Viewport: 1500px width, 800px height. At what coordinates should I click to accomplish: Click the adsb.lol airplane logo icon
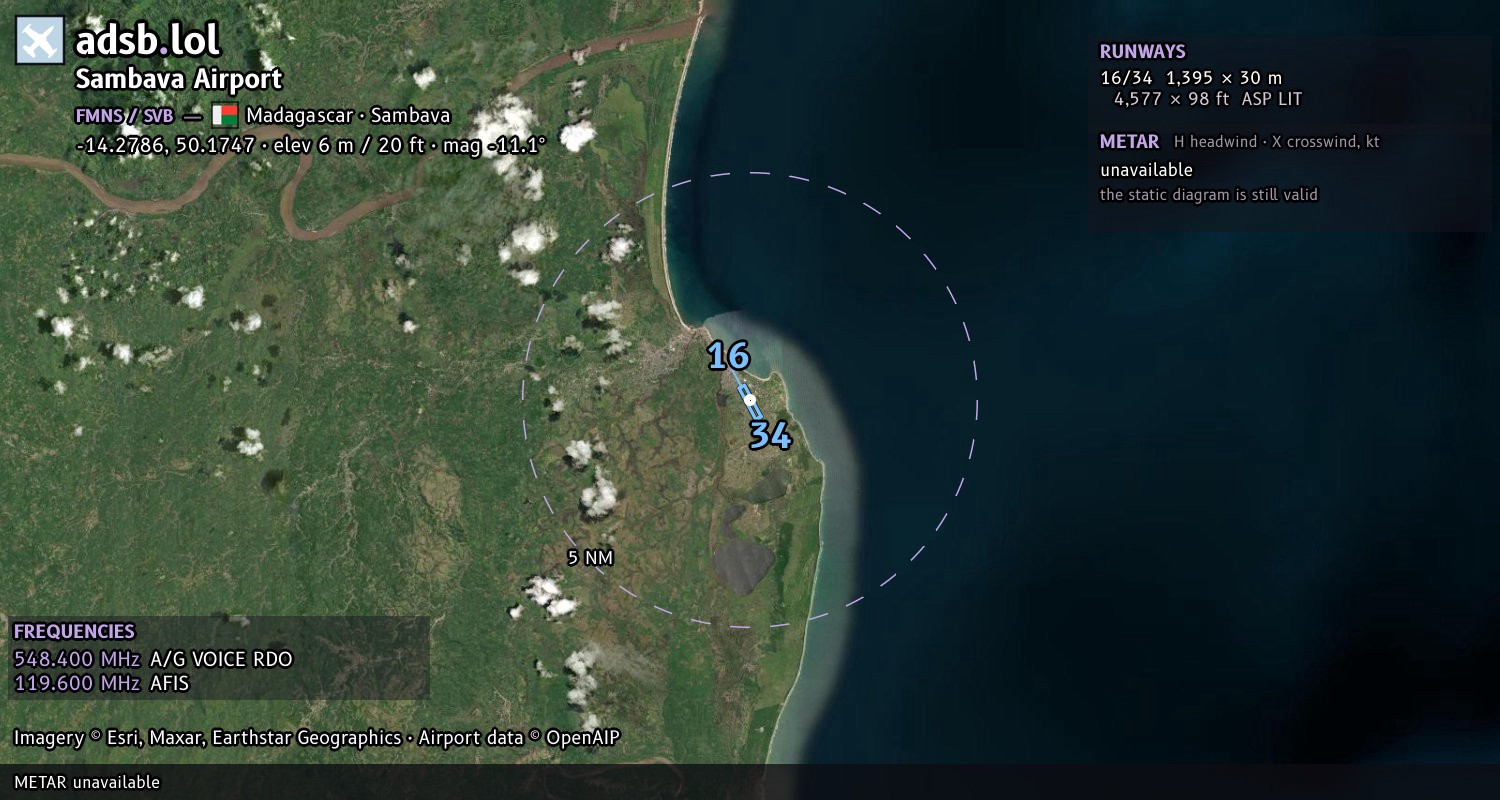(40, 41)
